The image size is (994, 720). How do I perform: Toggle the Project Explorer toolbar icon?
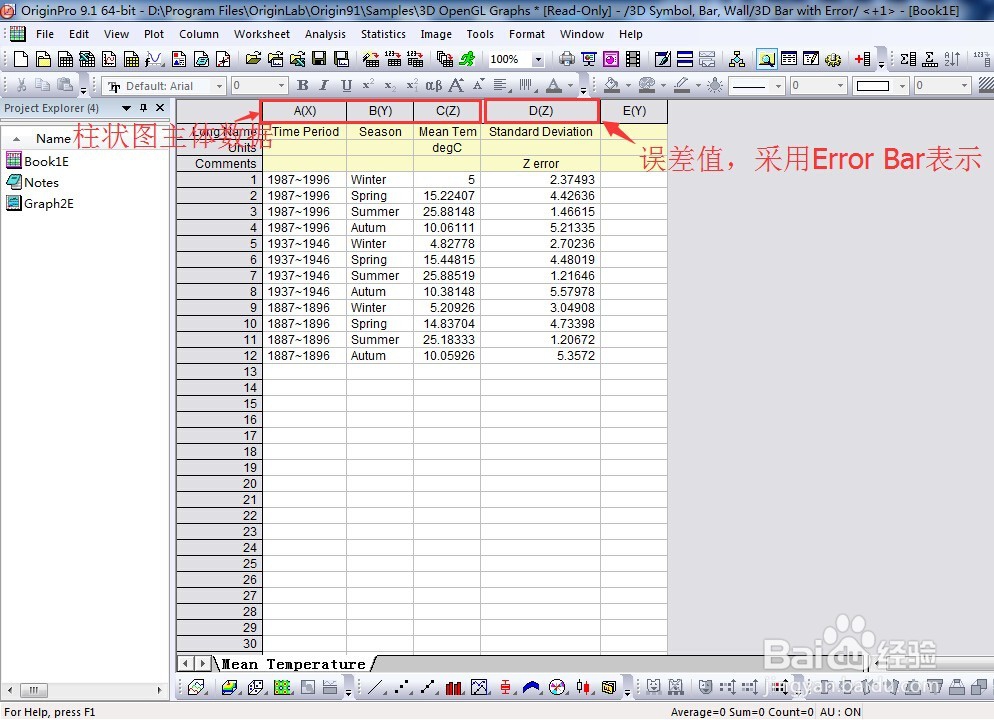click(x=766, y=59)
